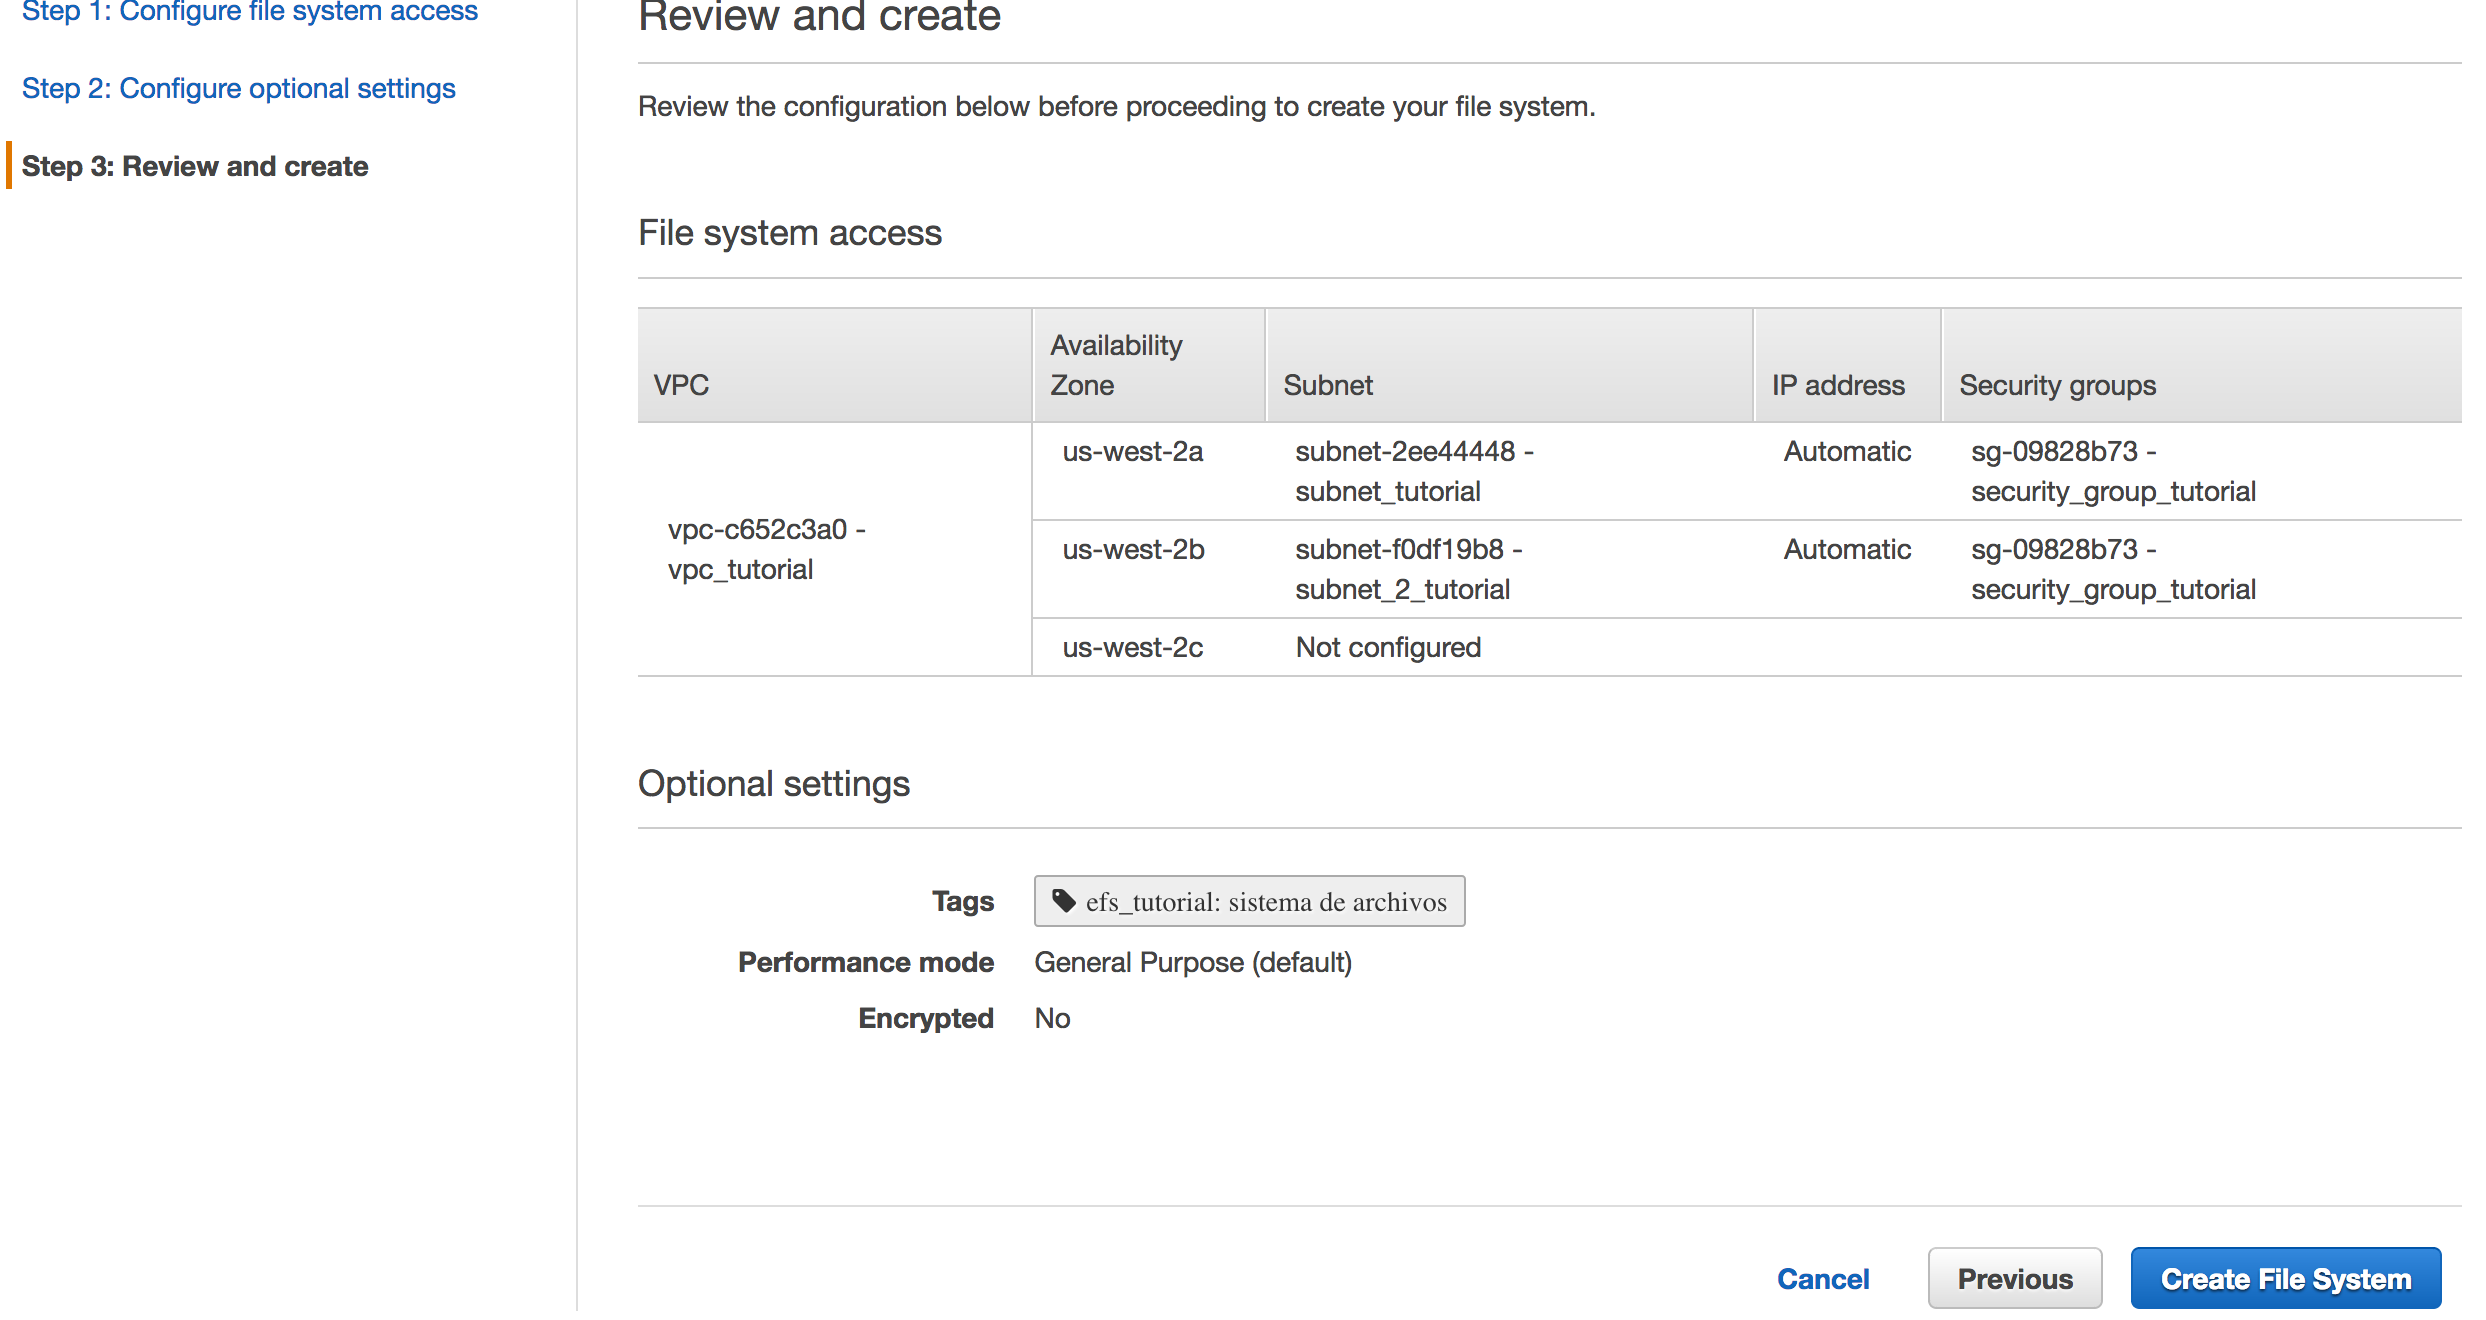
Task: Click the General Purpose (default) performance value
Action: tap(1192, 962)
